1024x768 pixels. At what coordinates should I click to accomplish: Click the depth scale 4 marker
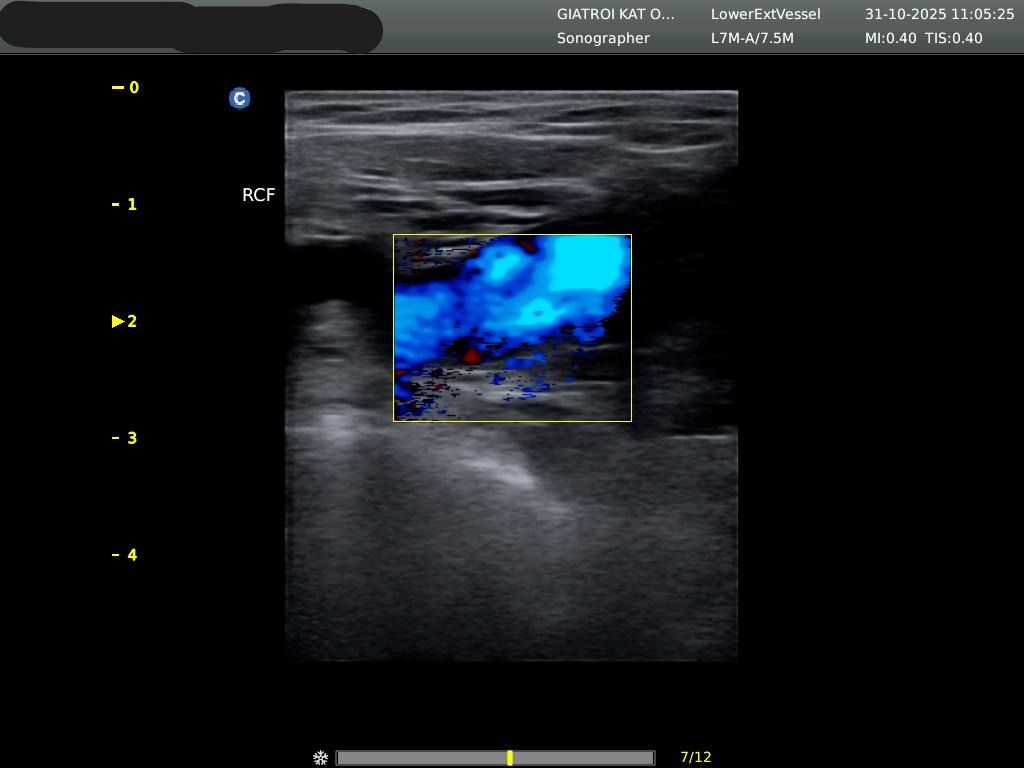point(126,555)
